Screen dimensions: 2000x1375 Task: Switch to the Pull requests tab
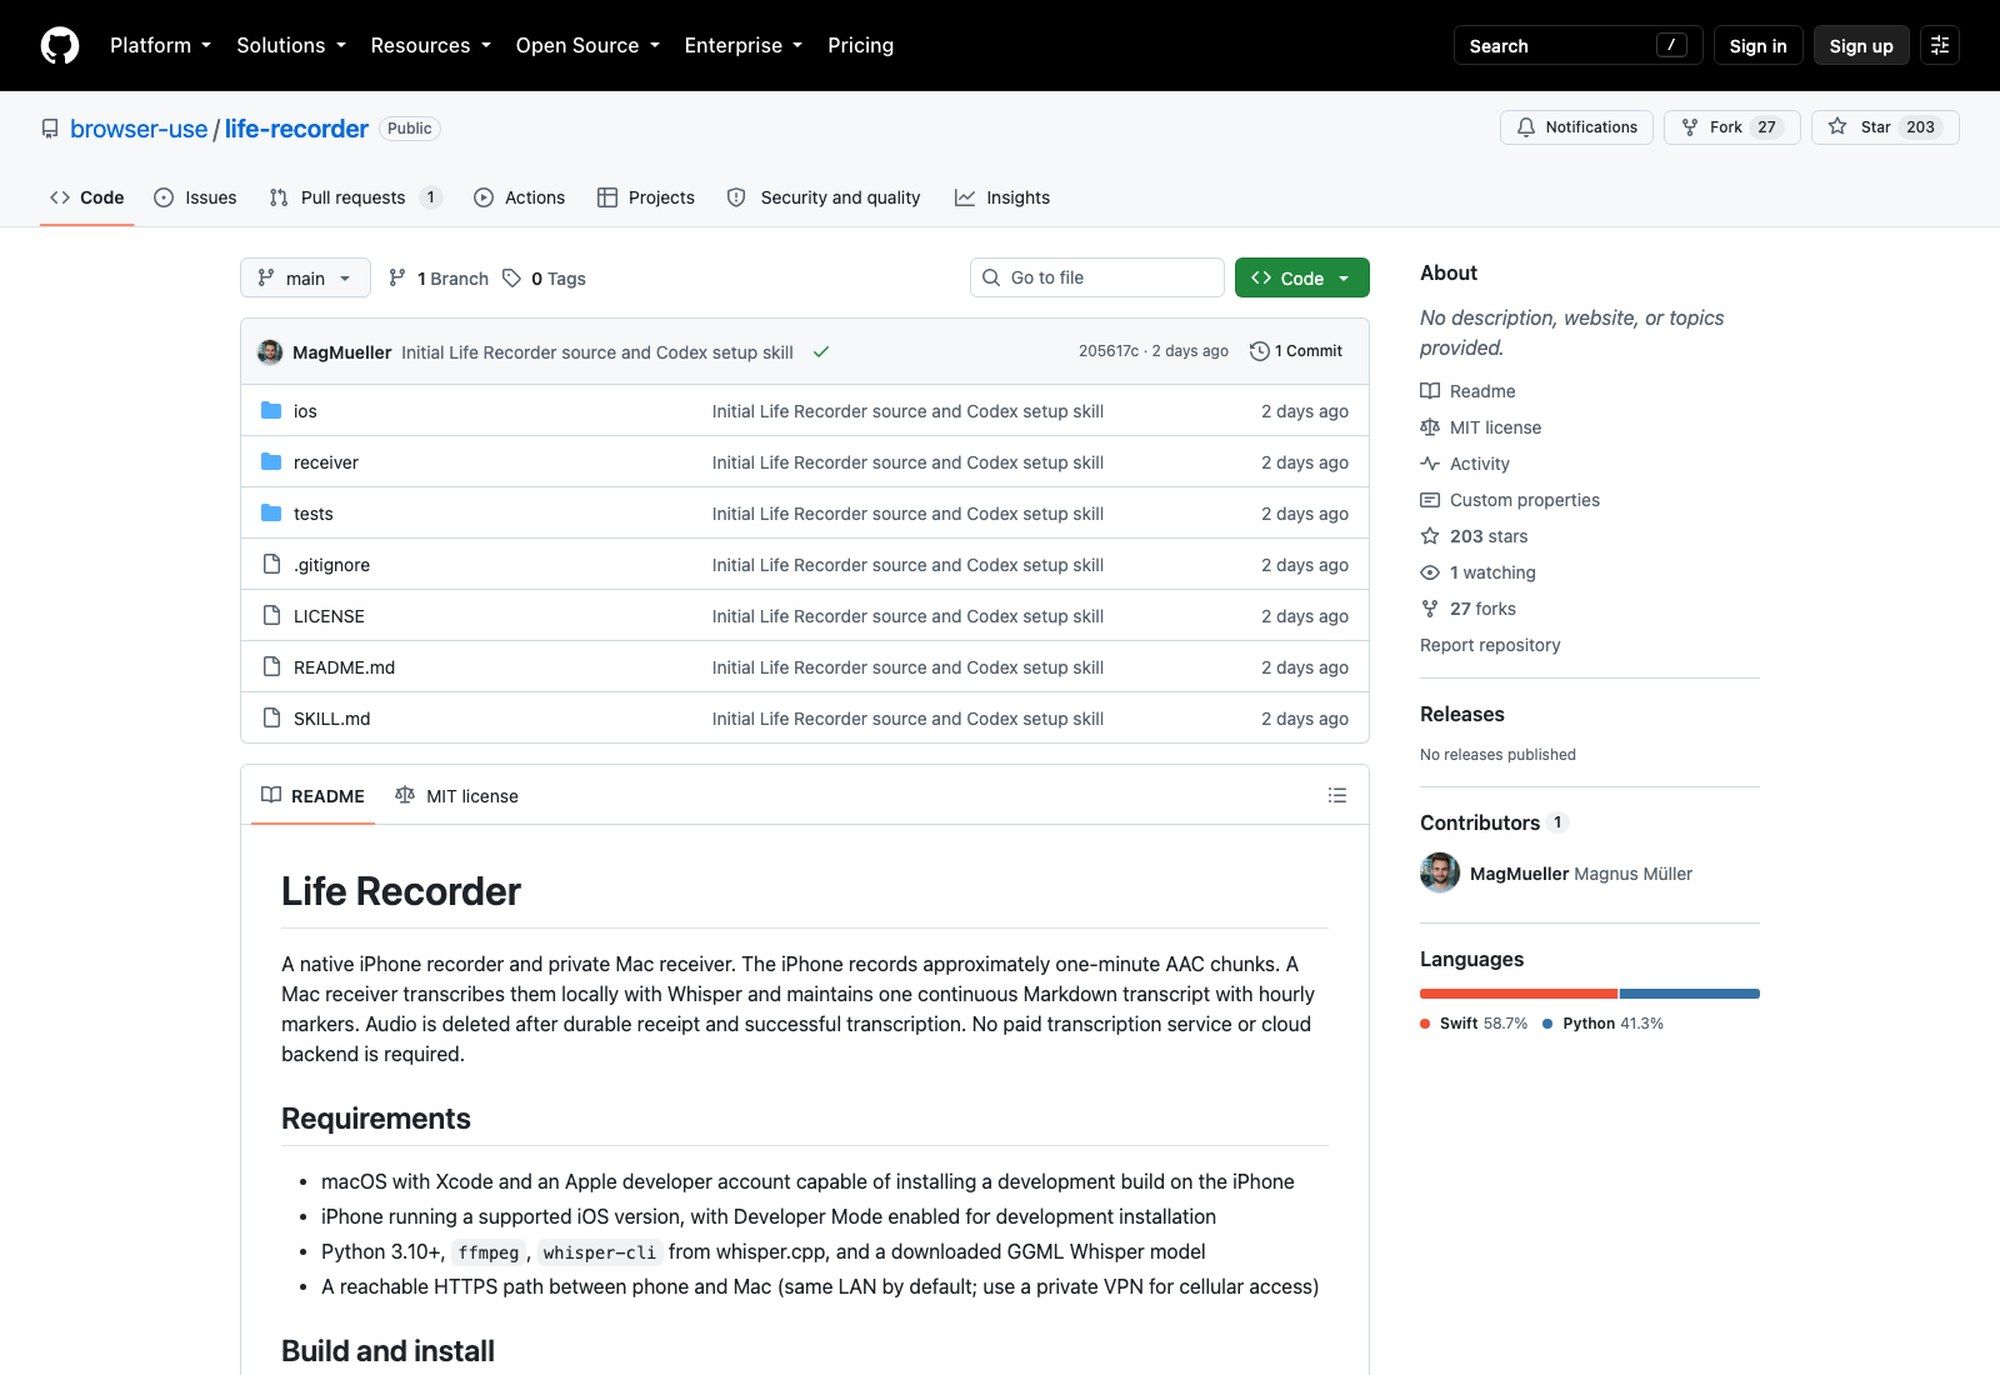355,198
